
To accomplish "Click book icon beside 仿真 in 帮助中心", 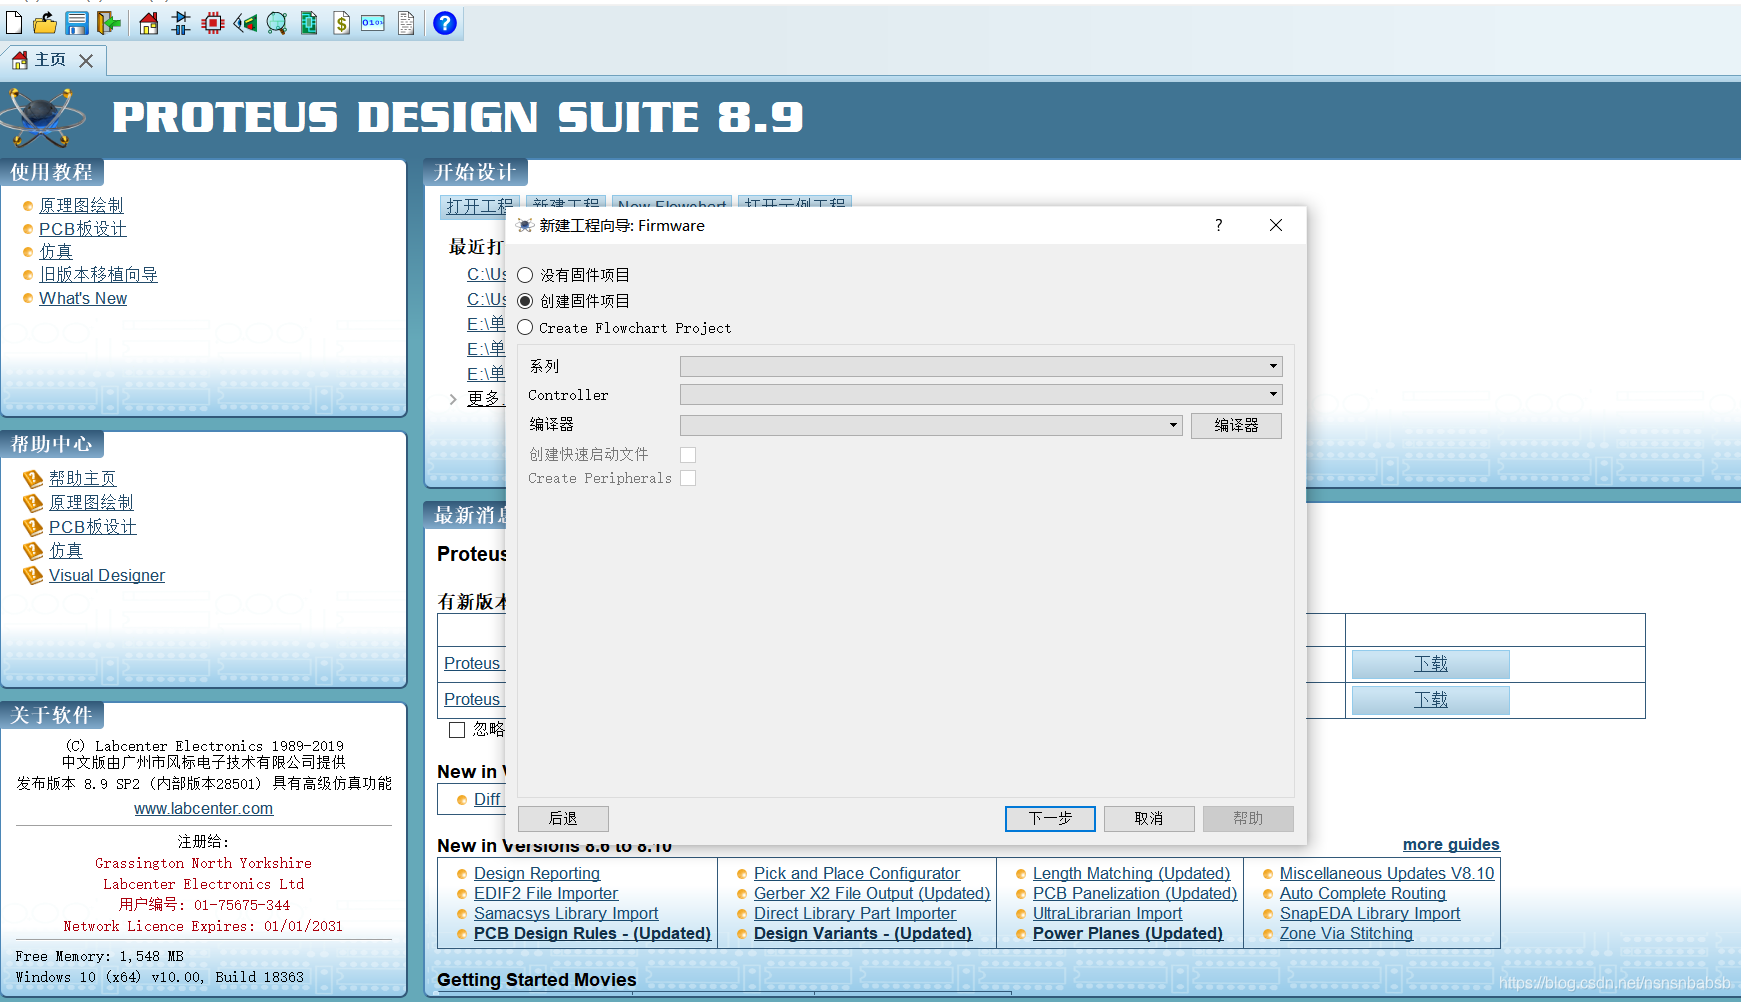I will pyautogui.click(x=33, y=551).
